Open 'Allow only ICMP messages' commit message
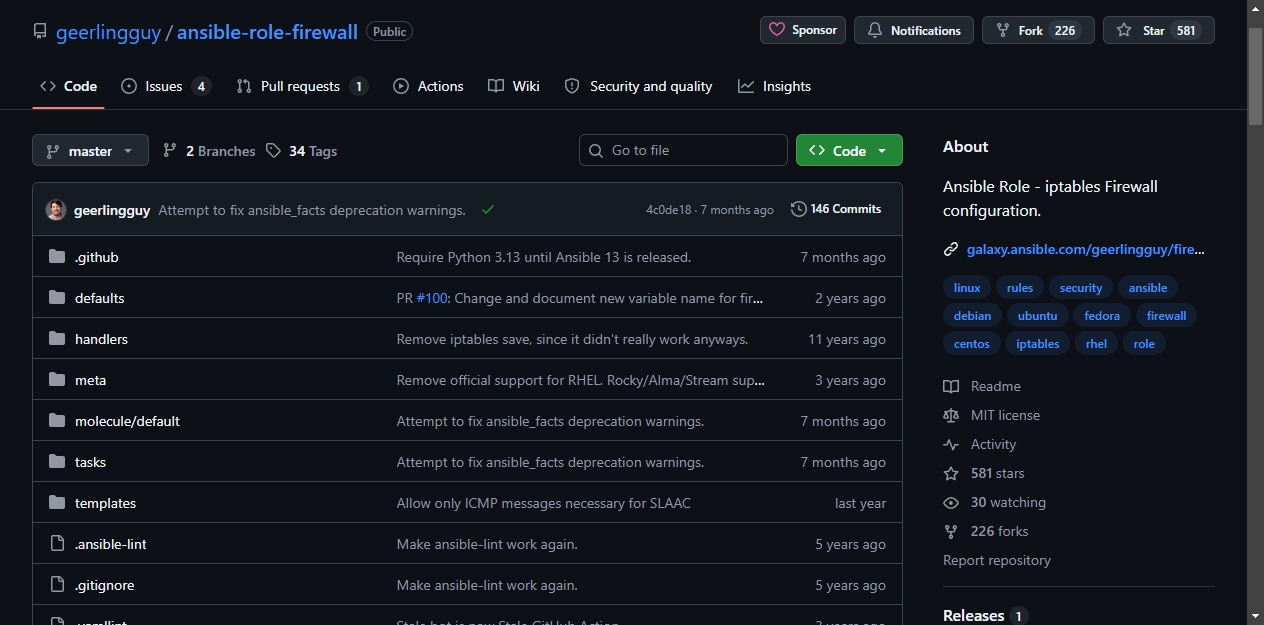1264x625 pixels. pyautogui.click(x=543, y=503)
